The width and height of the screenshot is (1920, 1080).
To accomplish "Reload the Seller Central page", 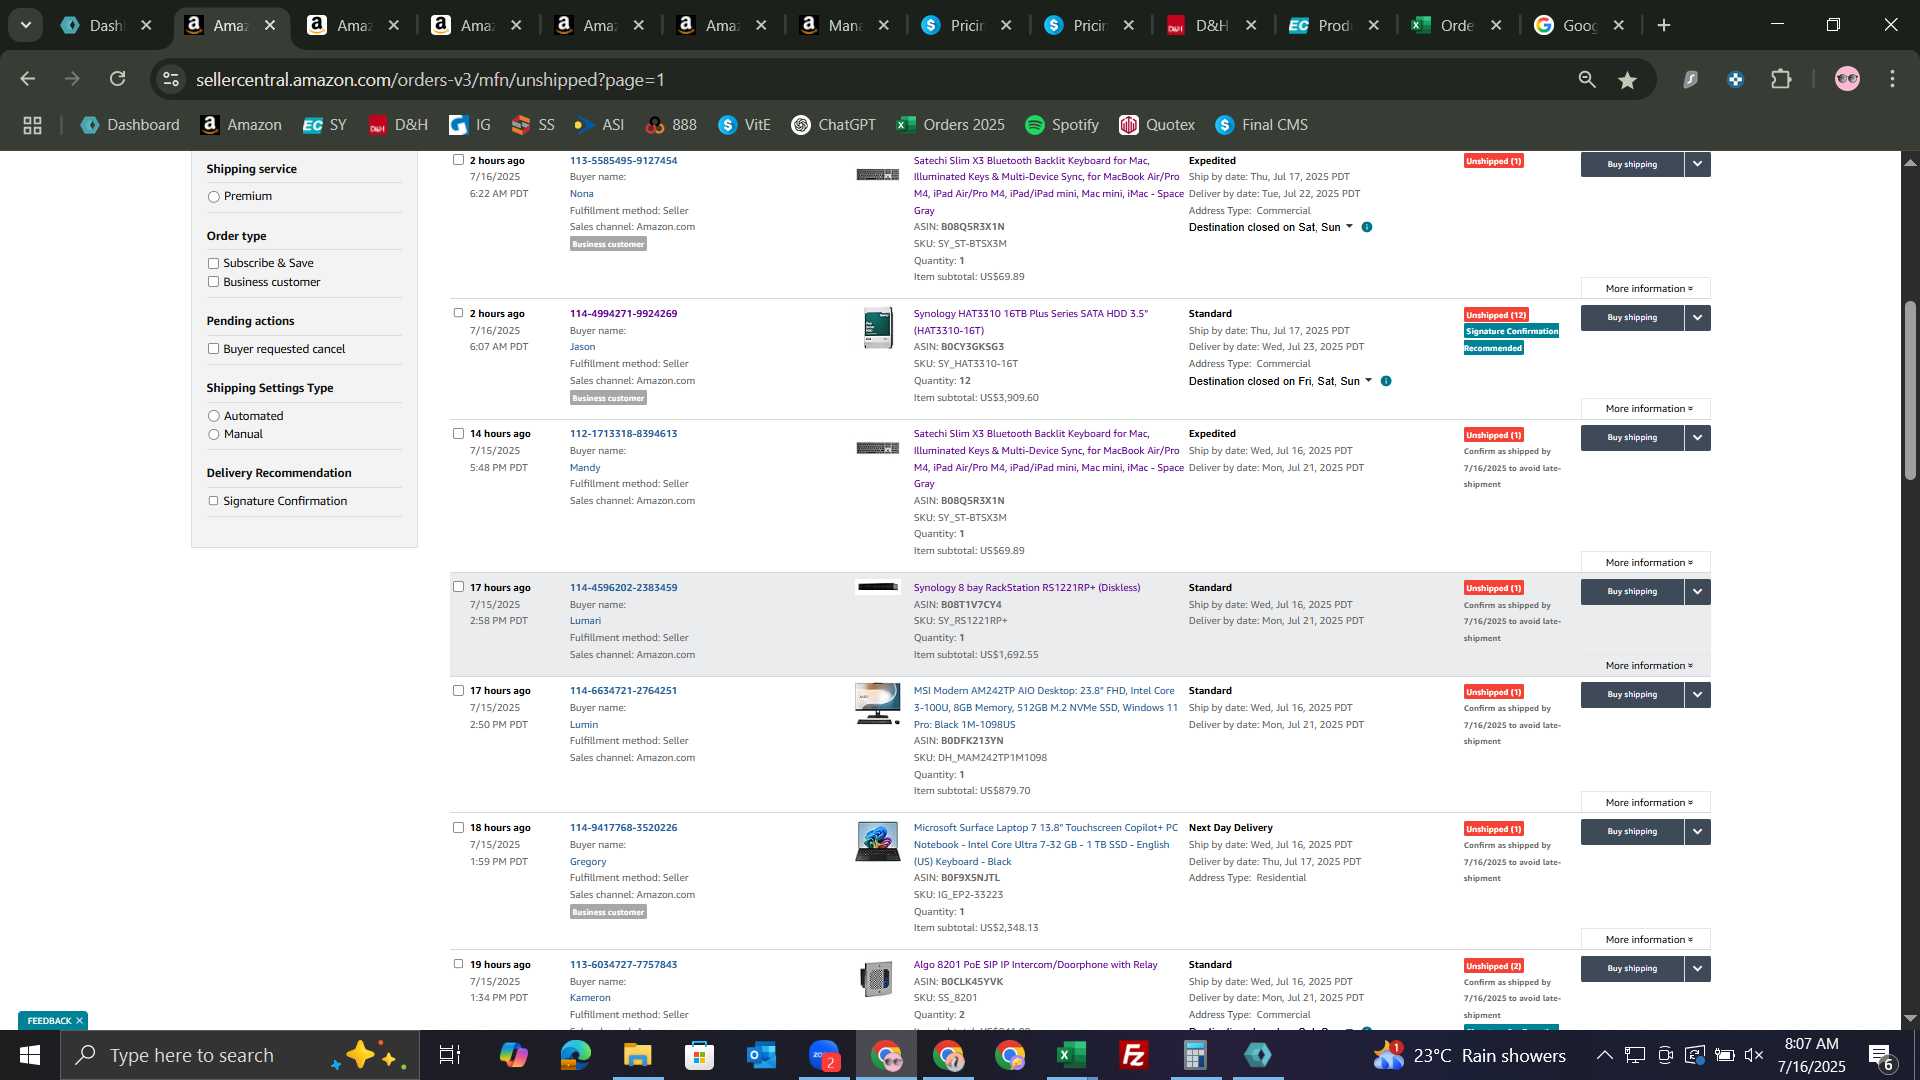I will click(118, 79).
